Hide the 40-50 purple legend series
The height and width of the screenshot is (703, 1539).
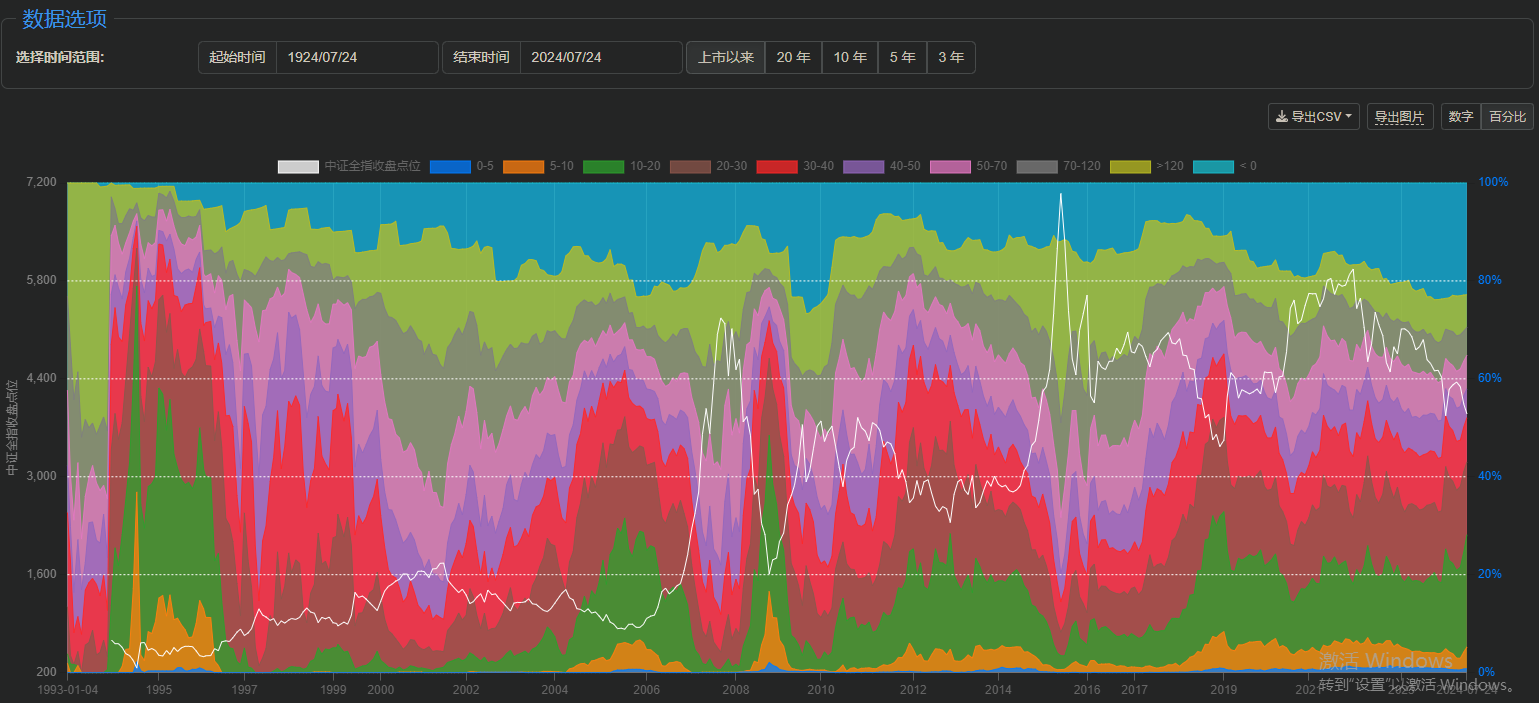tap(863, 166)
